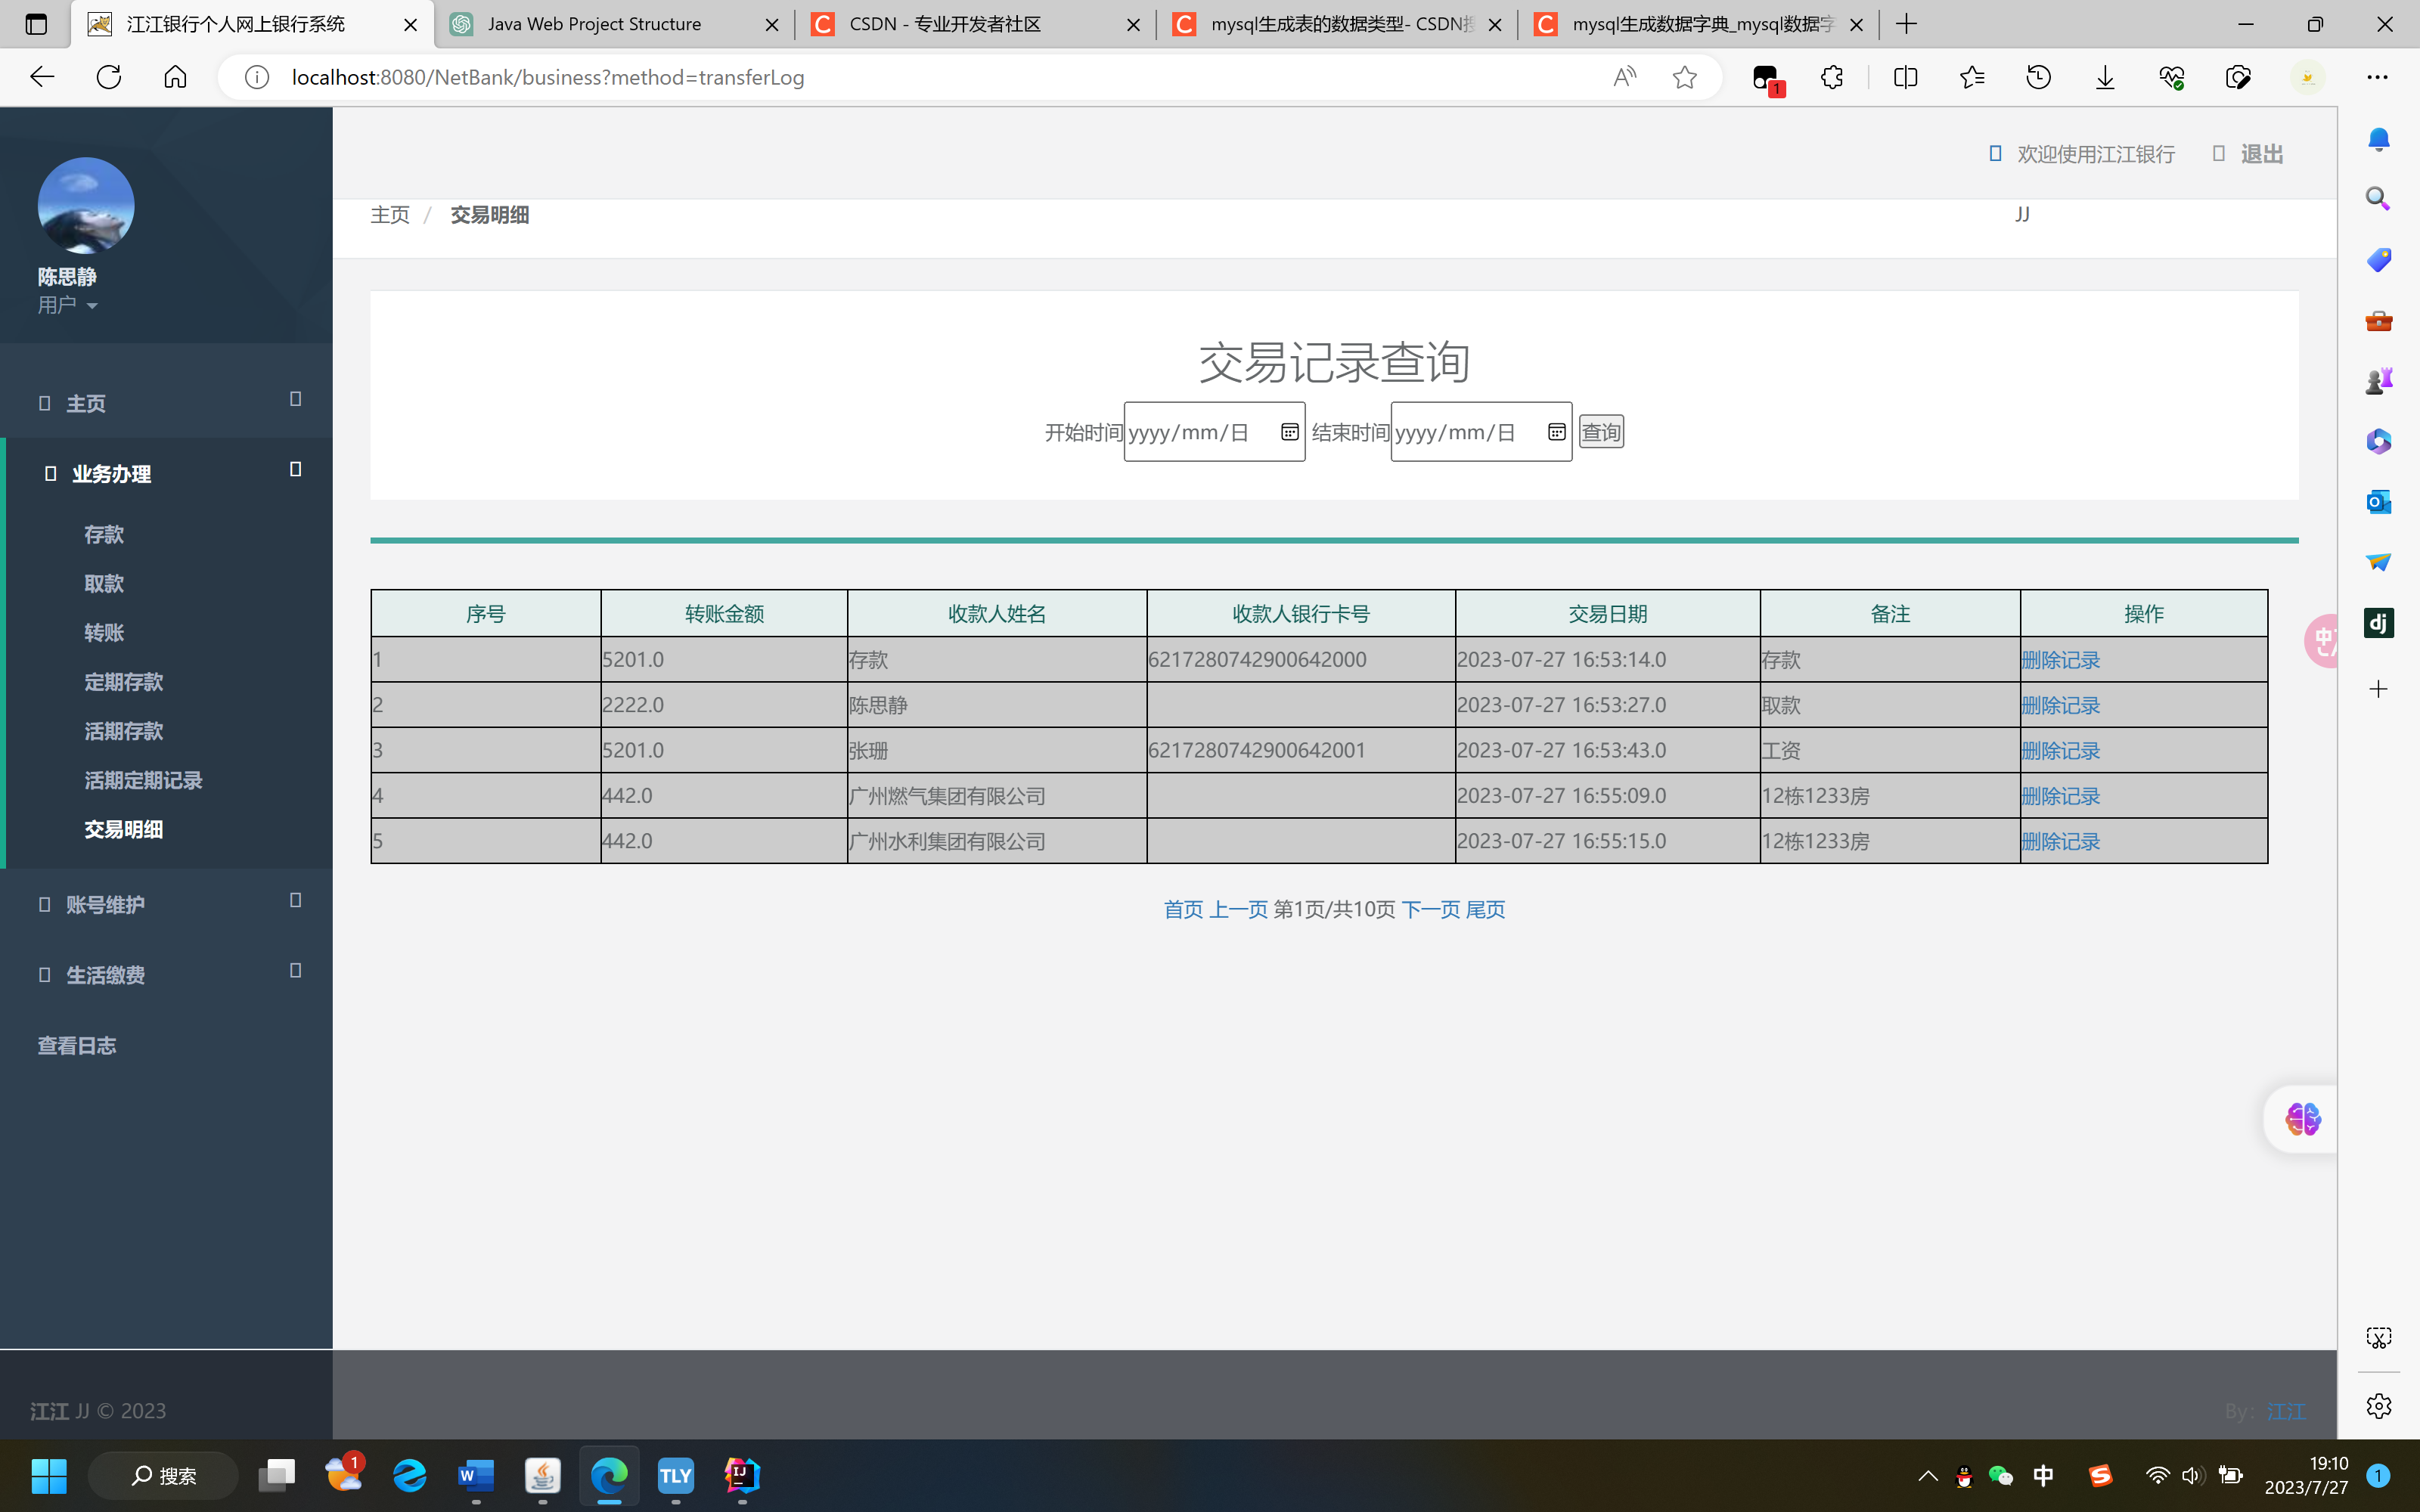
Task: Activate the read aloud icon
Action: 1625,77
